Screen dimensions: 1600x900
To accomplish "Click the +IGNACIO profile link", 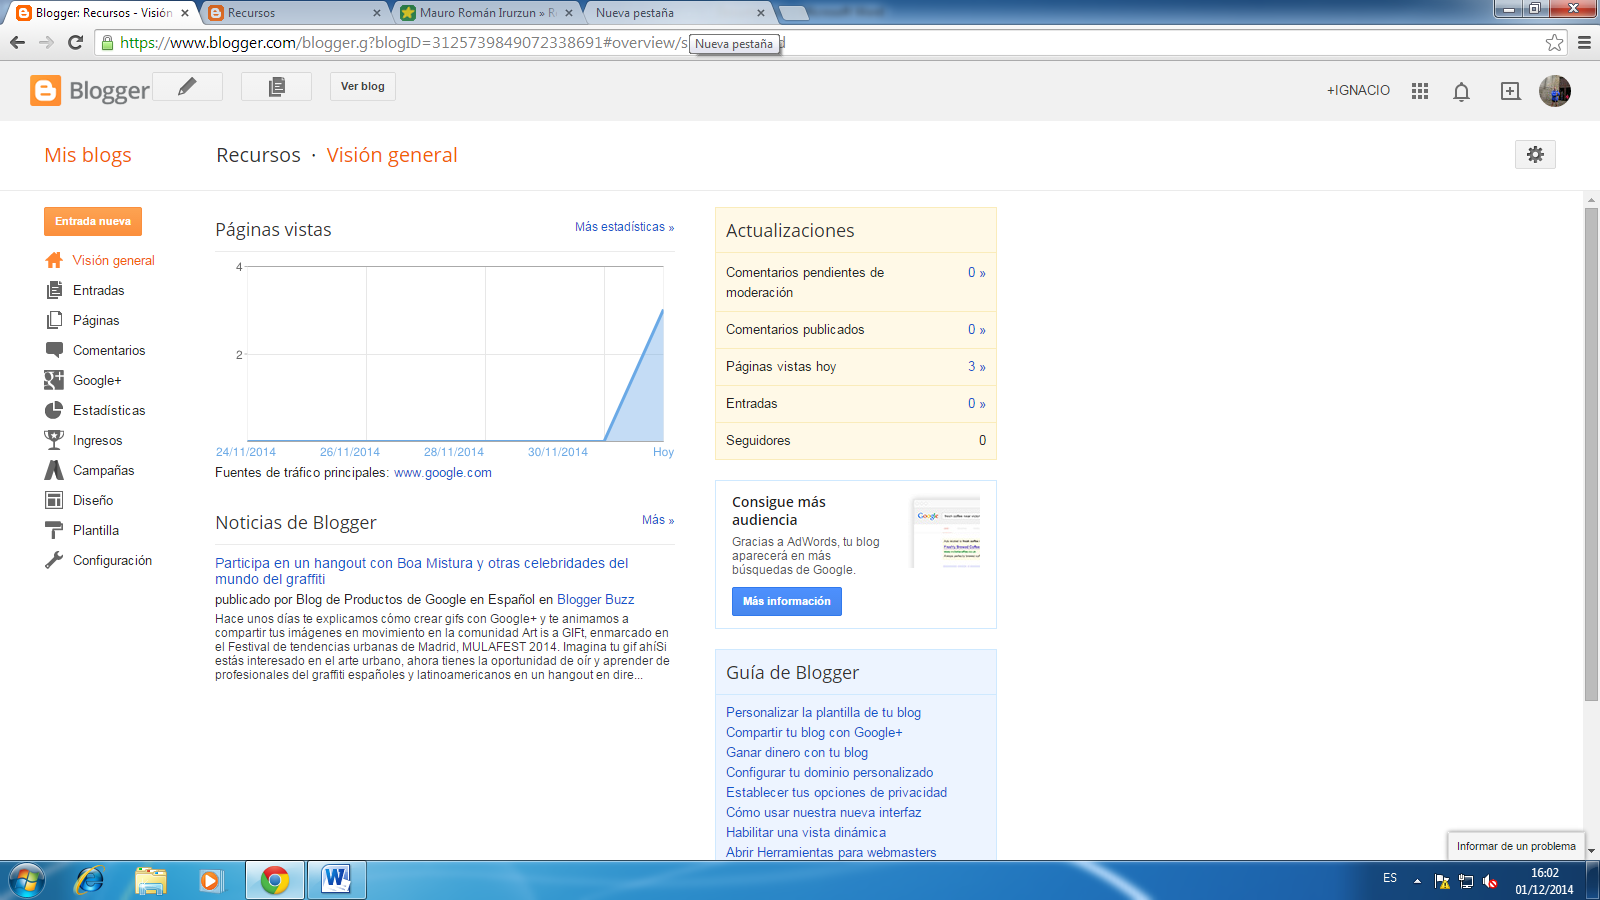I will (x=1358, y=90).
